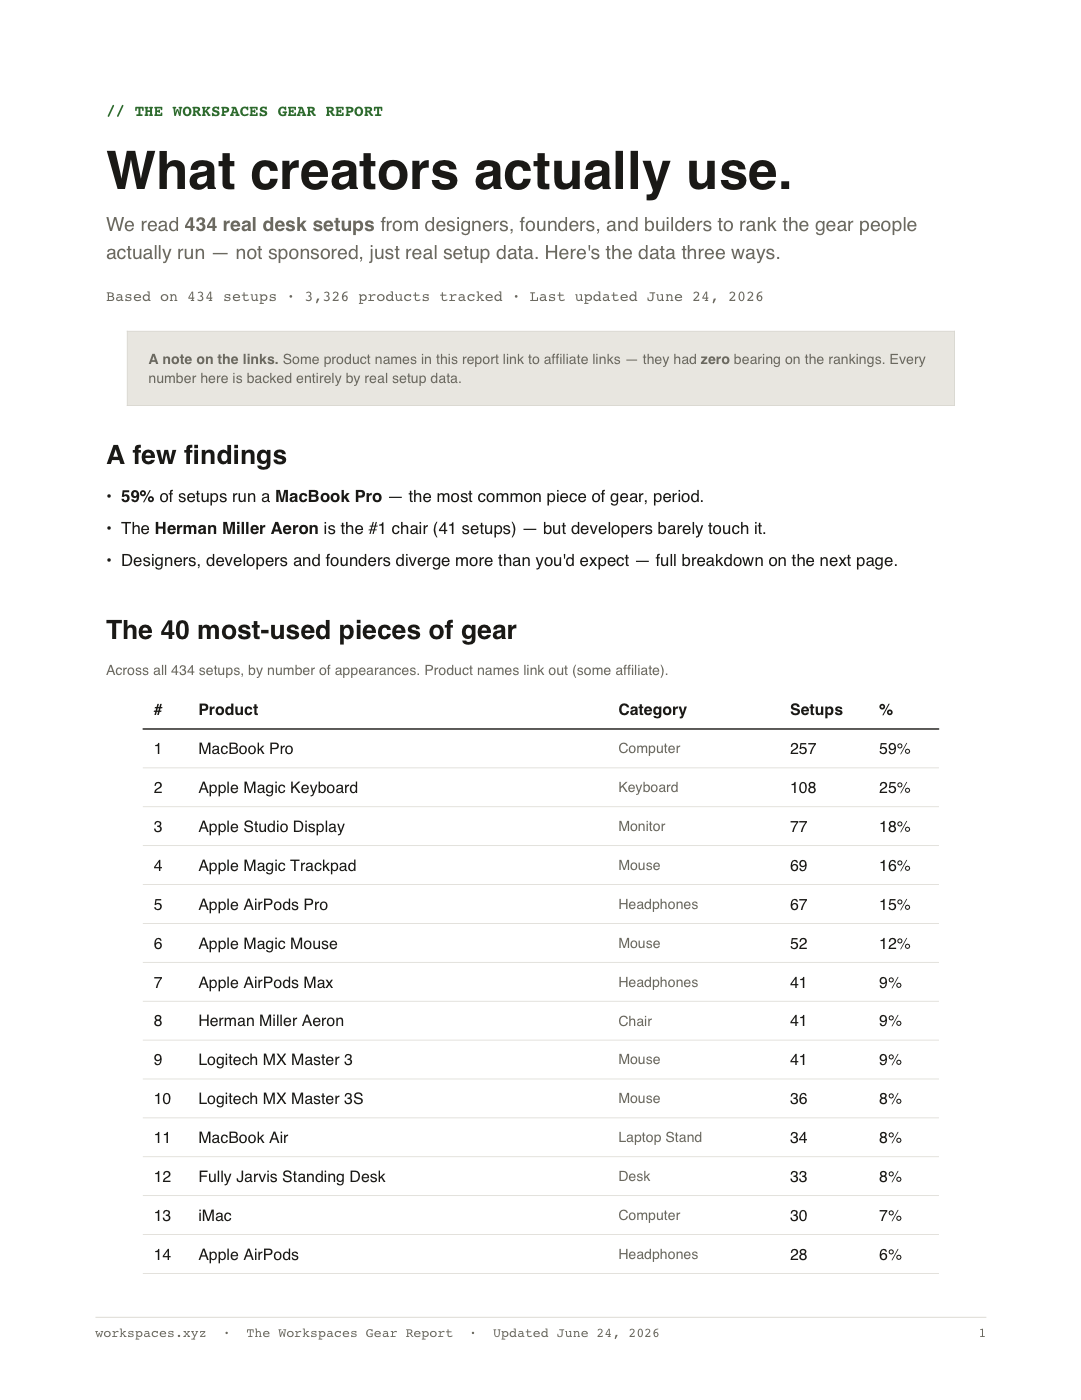Click workspaces.xyz in the page footer

tap(151, 1333)
